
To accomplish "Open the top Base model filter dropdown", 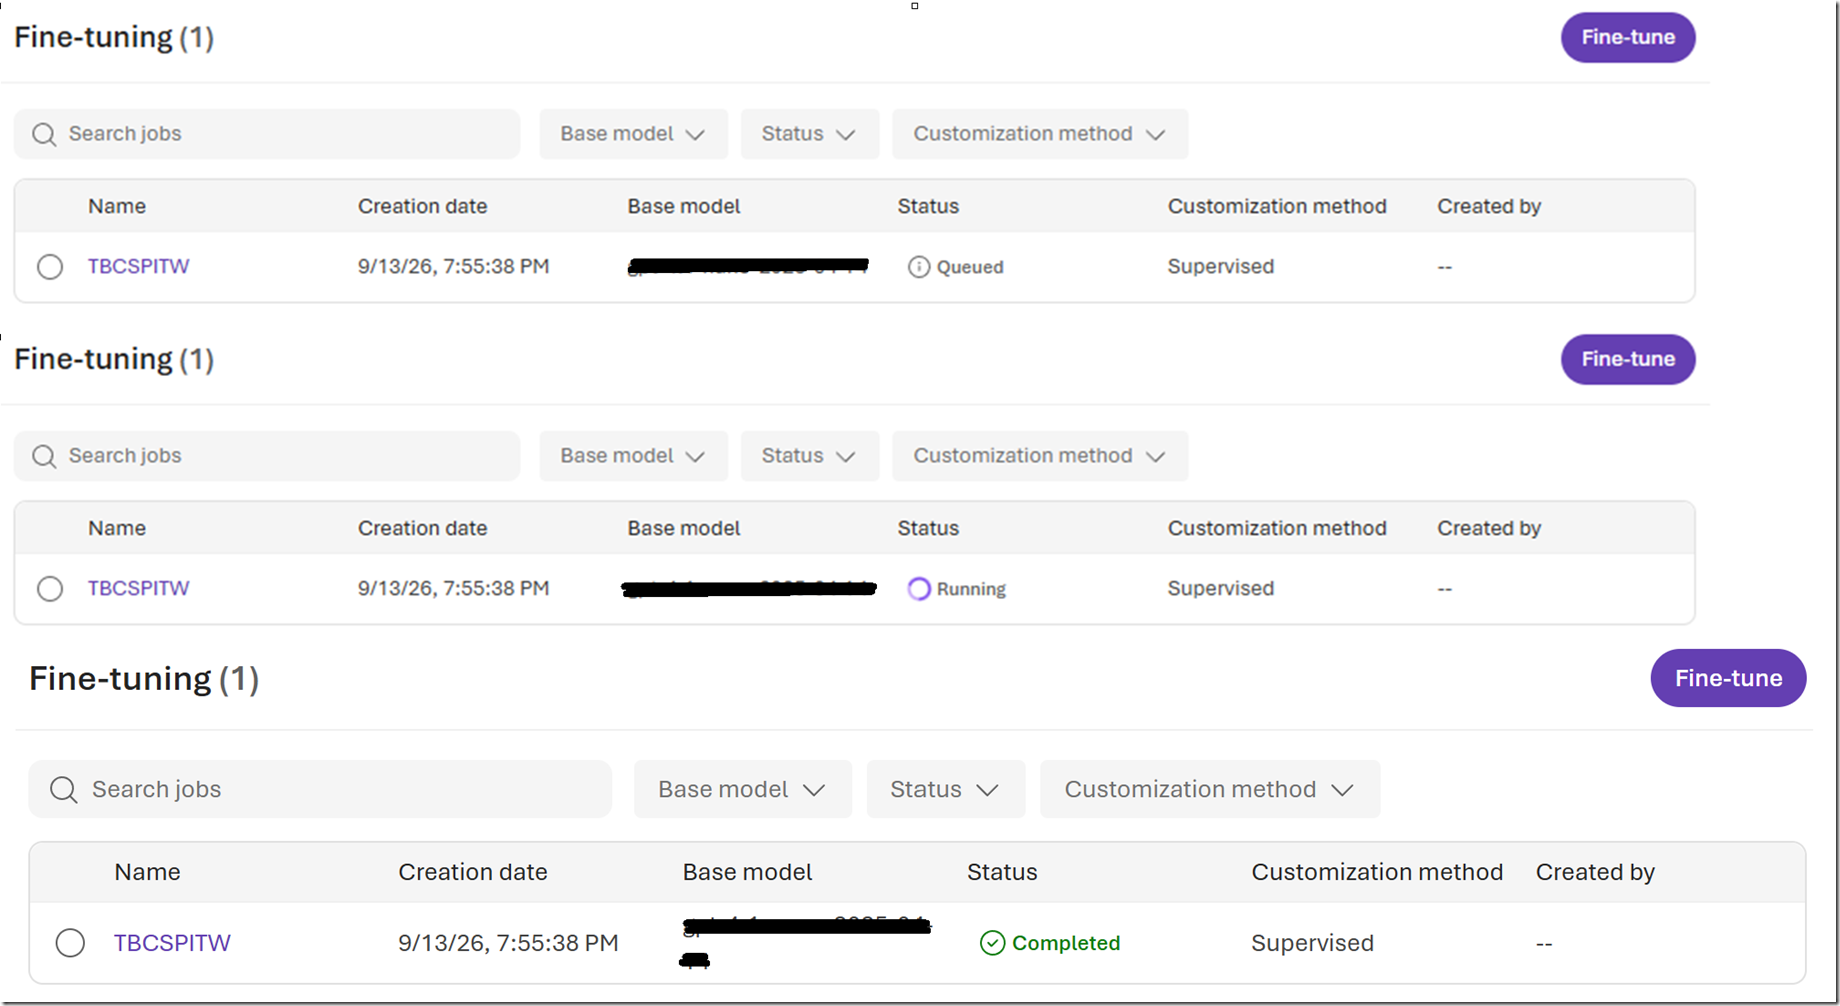I will (633, 134).
